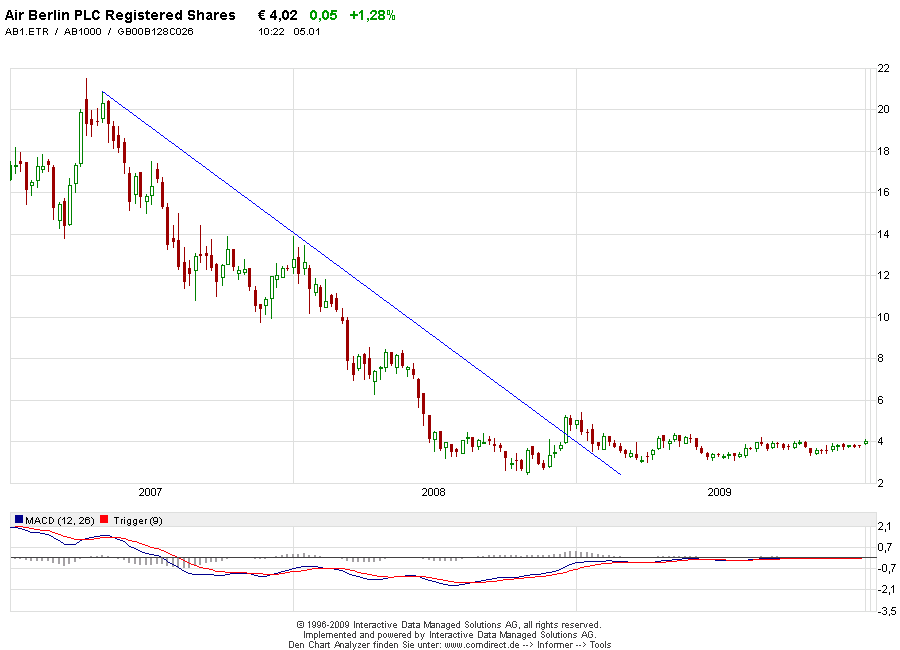This screenshot has width=900, height=650.
Task: Click the absolute change value 0,05
Action: 323,16
